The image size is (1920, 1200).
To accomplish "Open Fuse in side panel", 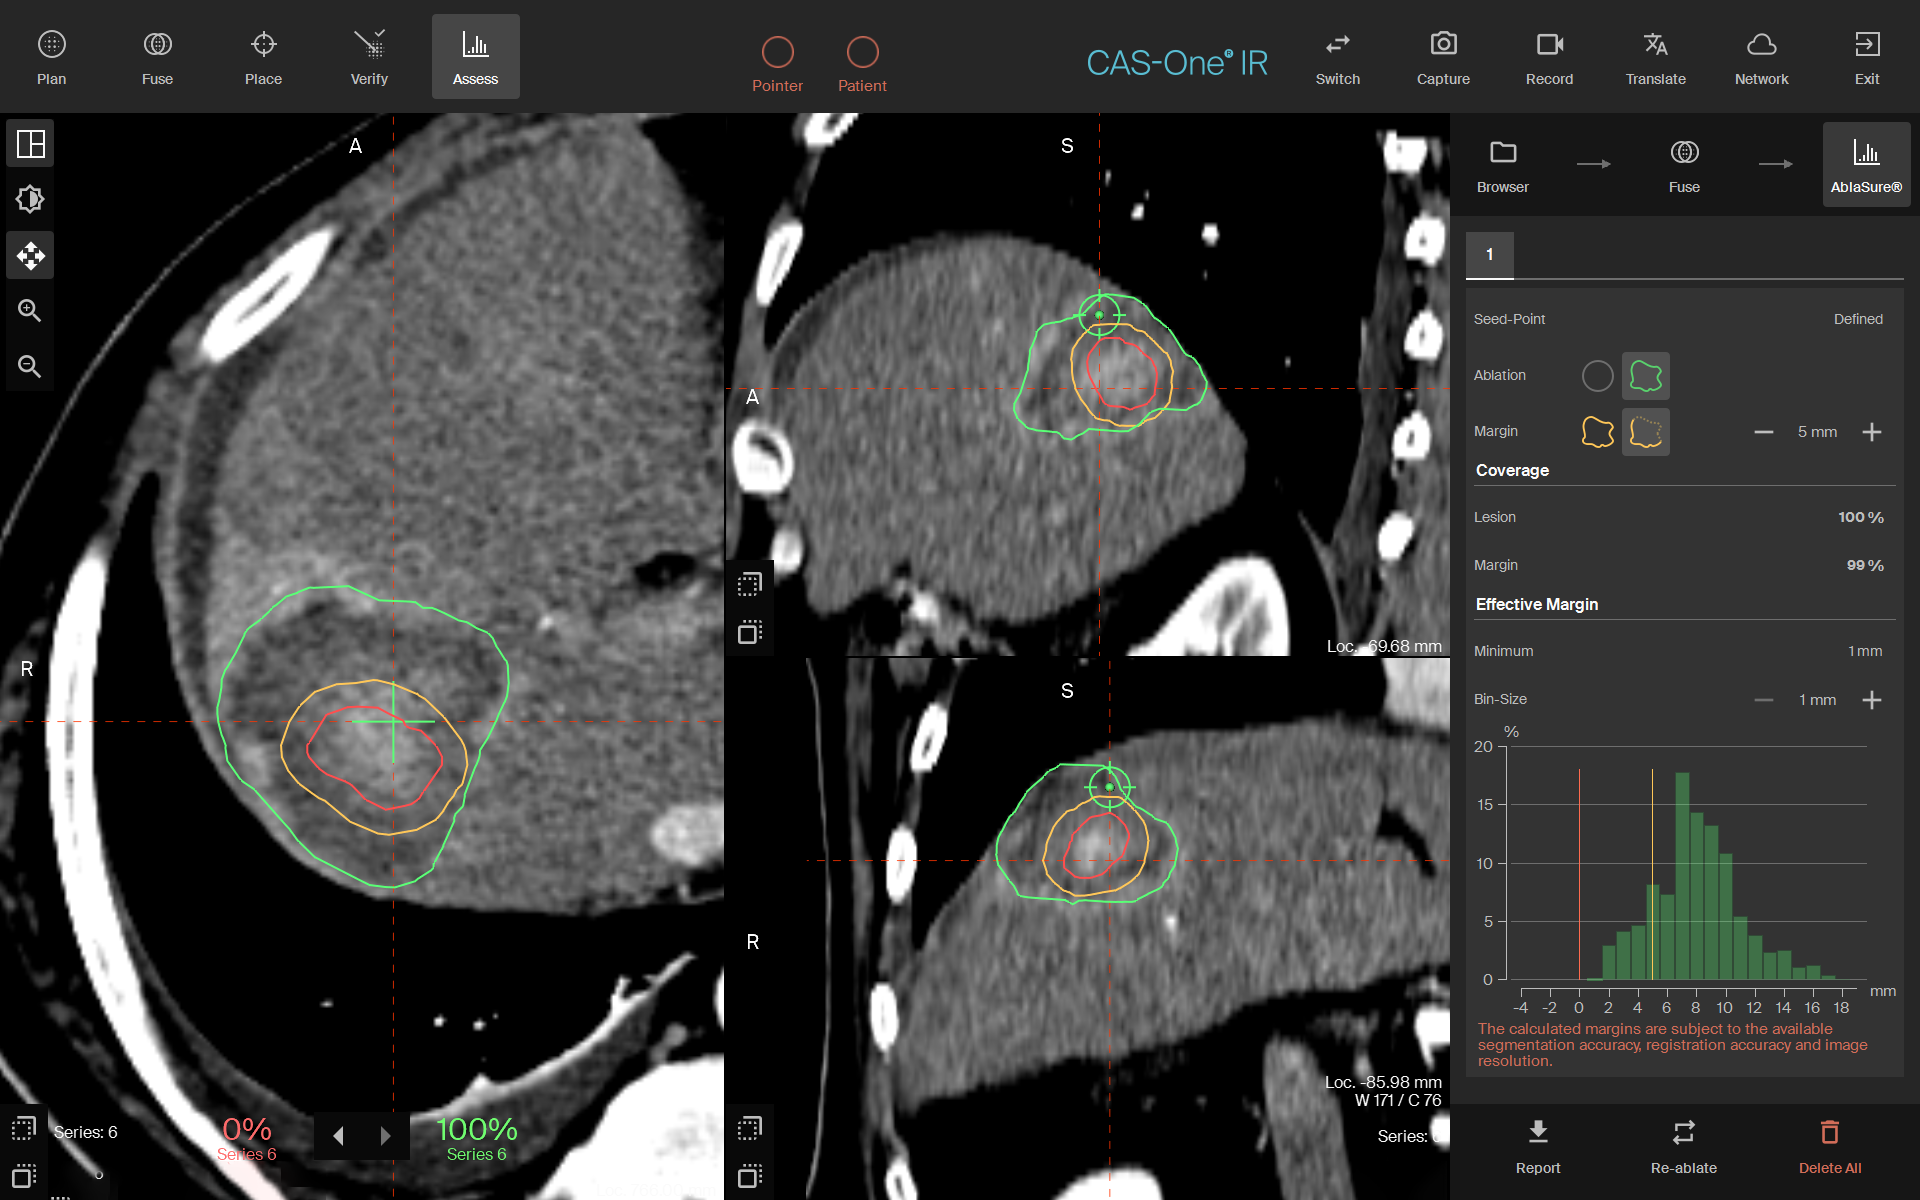I will pos(1684,165).
